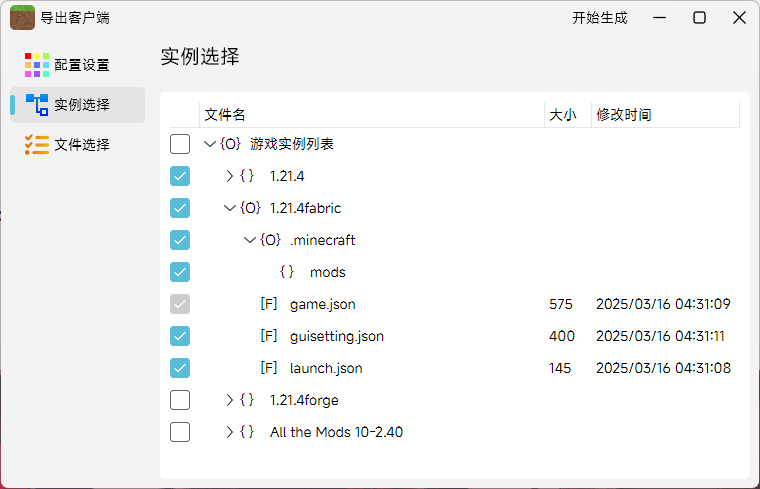
Task: Collapse the 1.21.4fabric folder
Action: (x=230, y=208)
